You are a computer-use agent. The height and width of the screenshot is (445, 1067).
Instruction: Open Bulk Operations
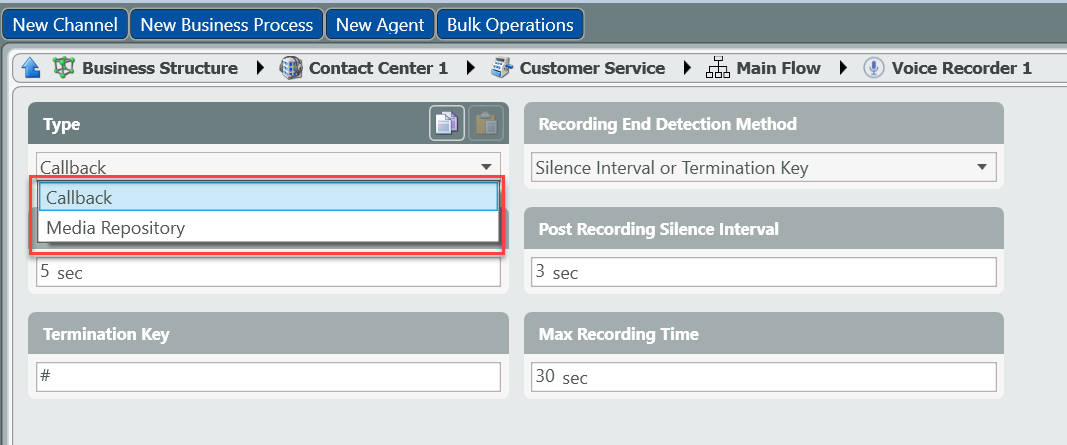(510, 24)
